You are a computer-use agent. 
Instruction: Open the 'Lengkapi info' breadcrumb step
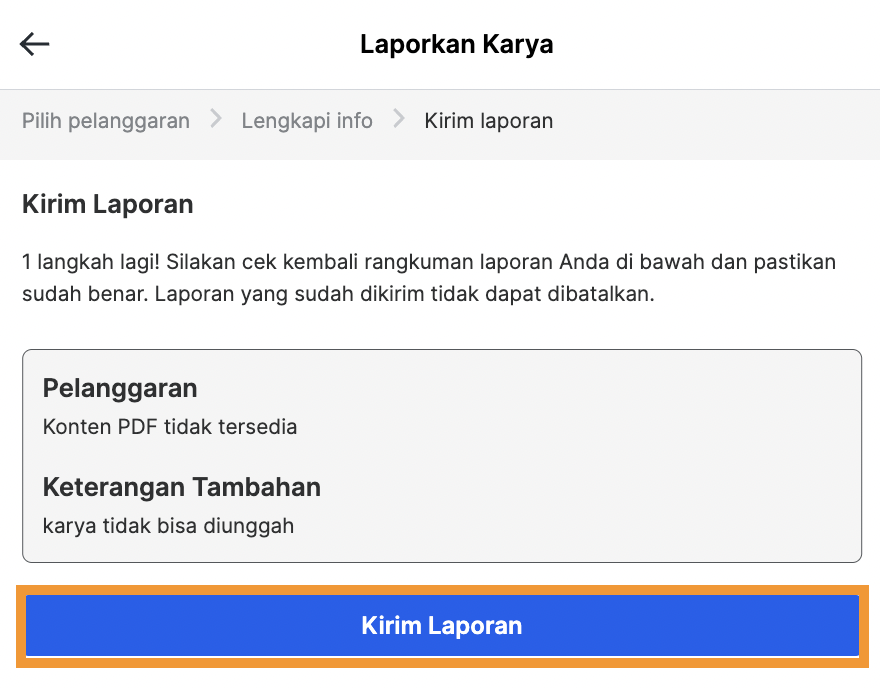tap(307, 121)
